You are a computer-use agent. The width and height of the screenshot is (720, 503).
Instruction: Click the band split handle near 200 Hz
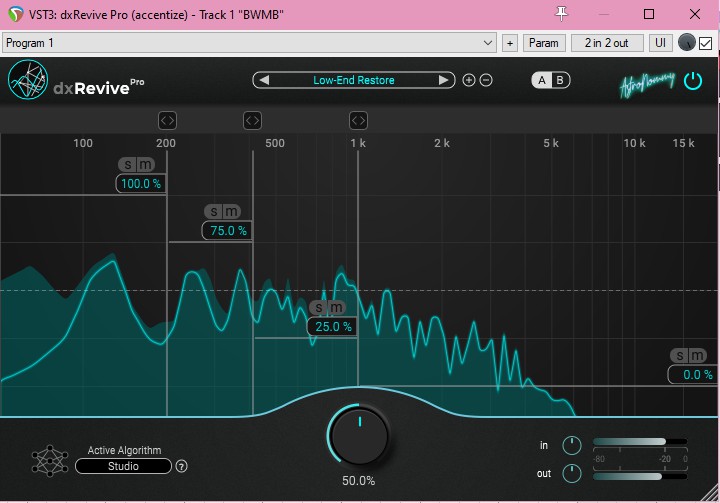(x=167, y=121)
